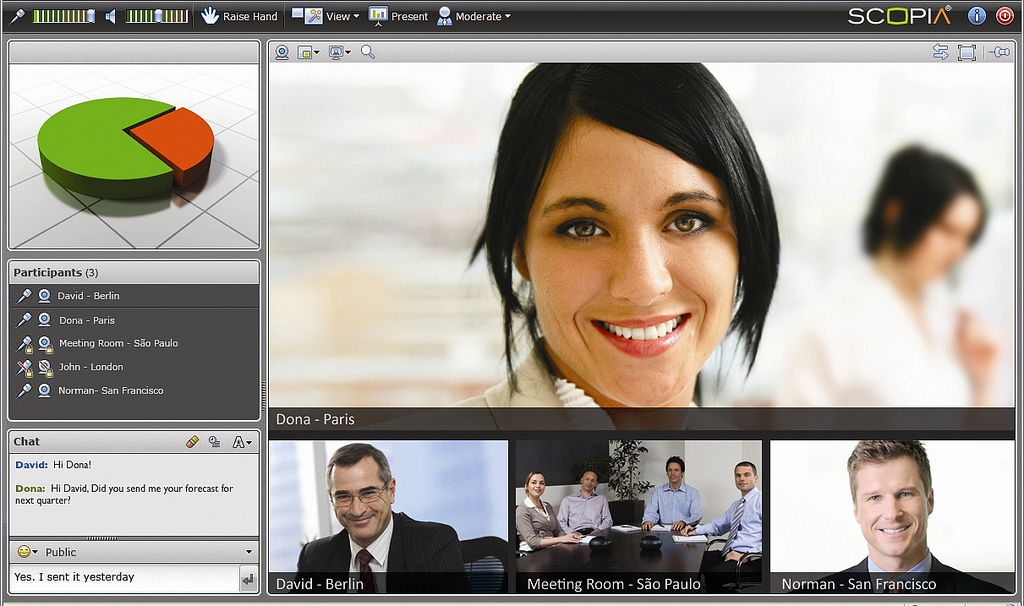The width and height of the screenshot is (1024, 606).
Task: Expand the Moderate dropdown
Action: (474, 16)
